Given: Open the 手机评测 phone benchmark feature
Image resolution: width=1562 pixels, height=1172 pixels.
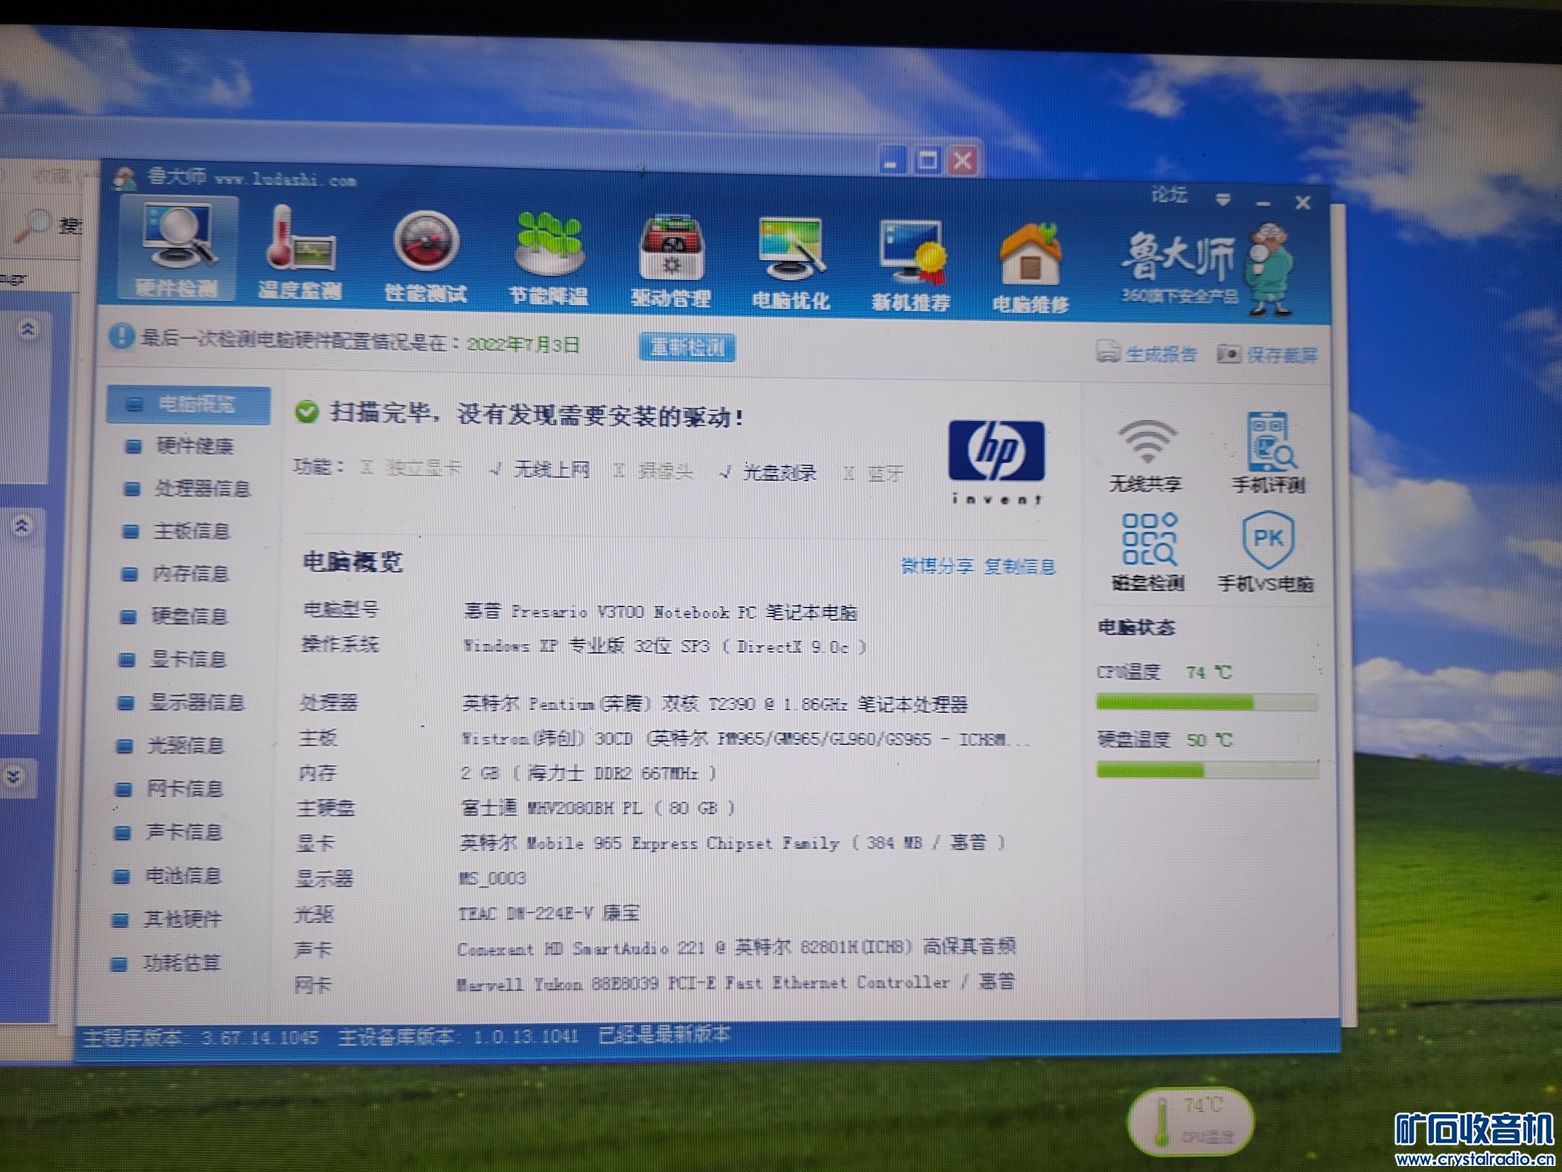Looking at the screenshot, I should [x=1268, y=453].
